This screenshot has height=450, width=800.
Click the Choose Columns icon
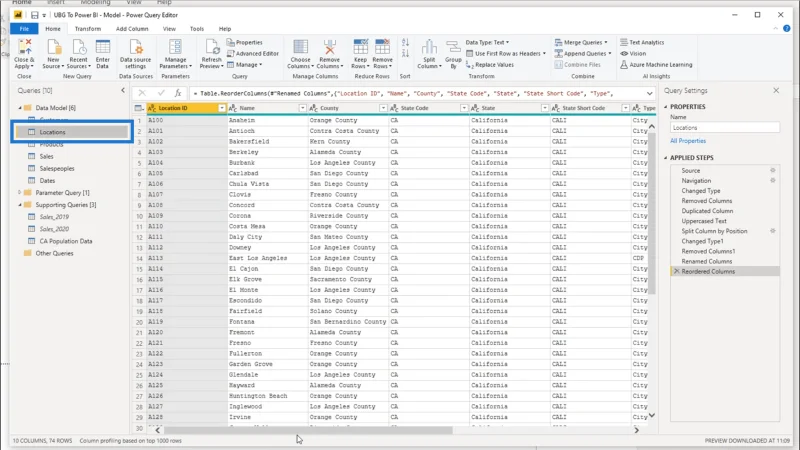click(301, 47)
